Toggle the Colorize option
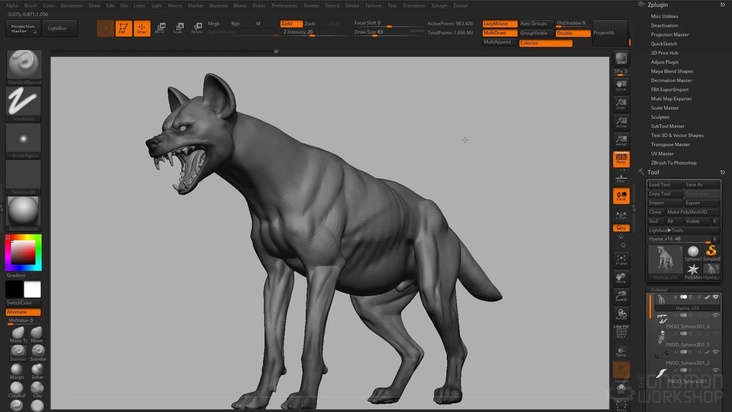732x412 pixels. pyautogui.click(x=545, y=43)
